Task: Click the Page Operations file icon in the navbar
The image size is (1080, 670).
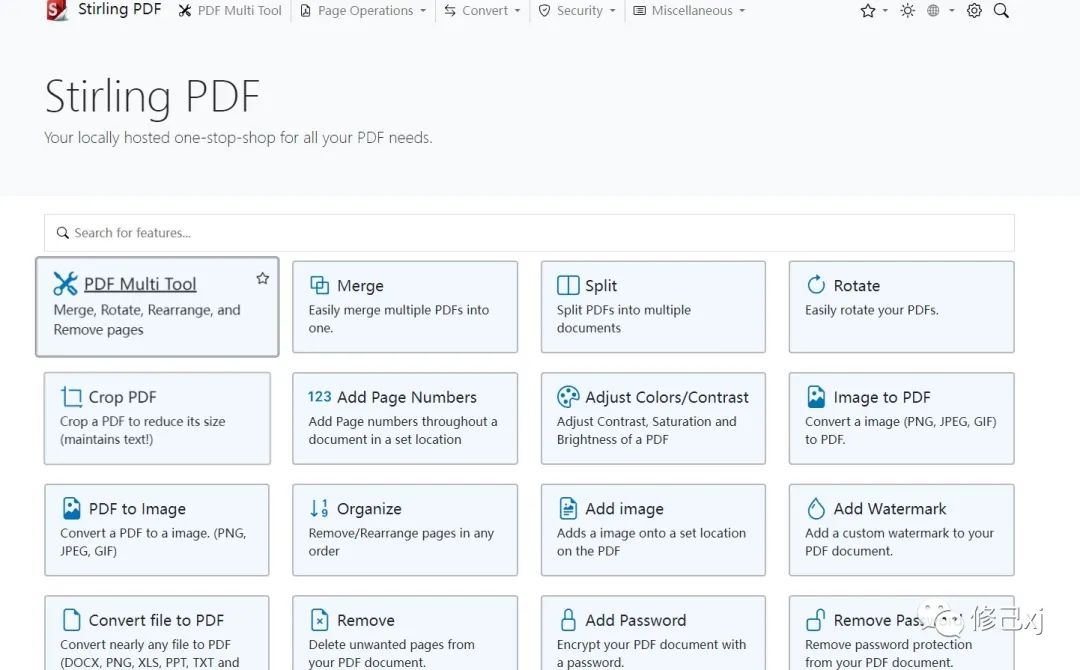Action: click(305, 10)
